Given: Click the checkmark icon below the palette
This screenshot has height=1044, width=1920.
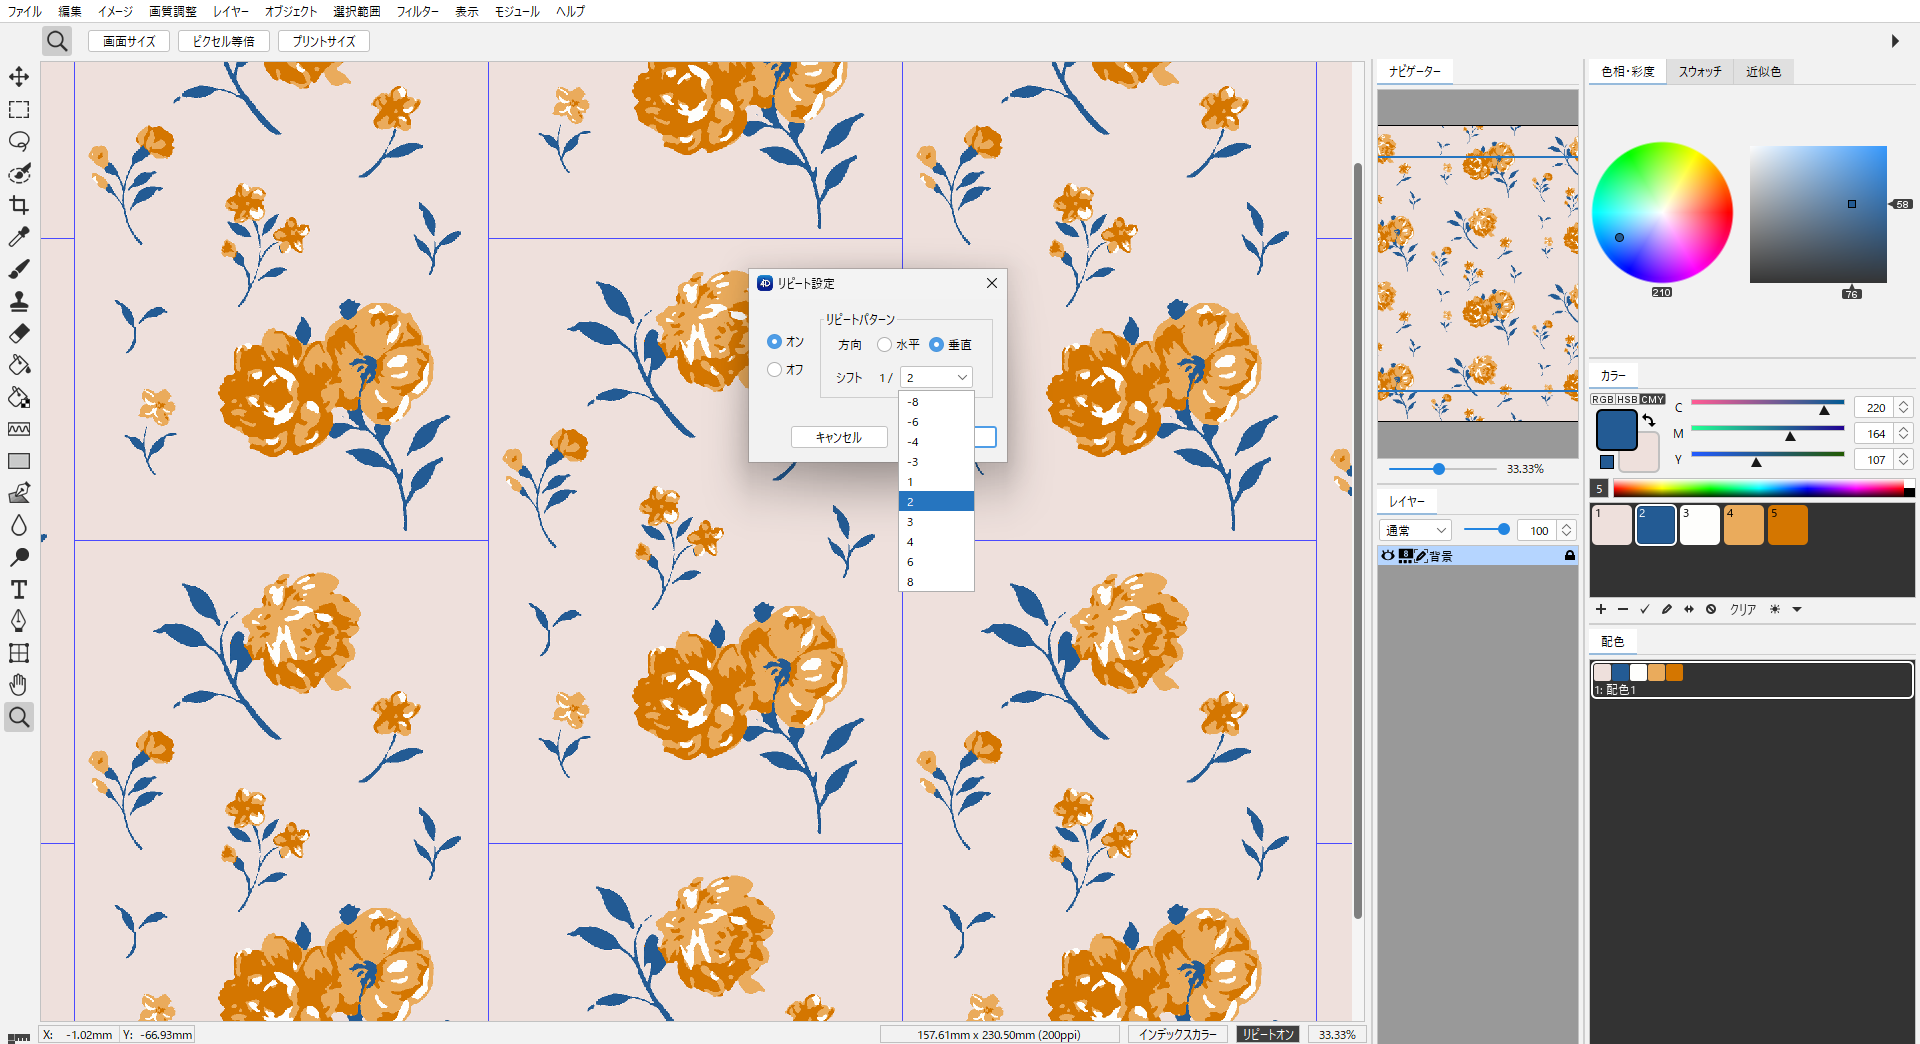Looking at the screenshot, I should 1645,609.
